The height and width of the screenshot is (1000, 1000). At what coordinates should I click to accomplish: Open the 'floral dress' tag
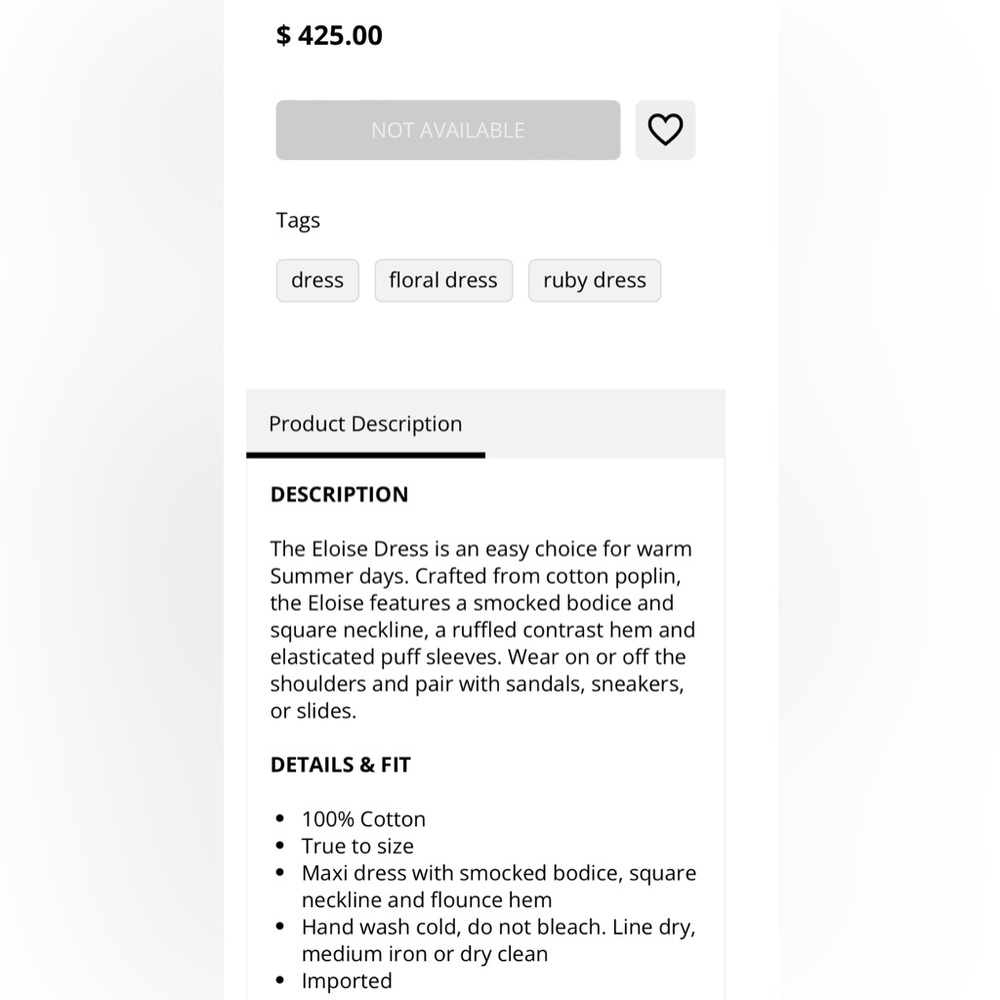click(x=443, y=280)
